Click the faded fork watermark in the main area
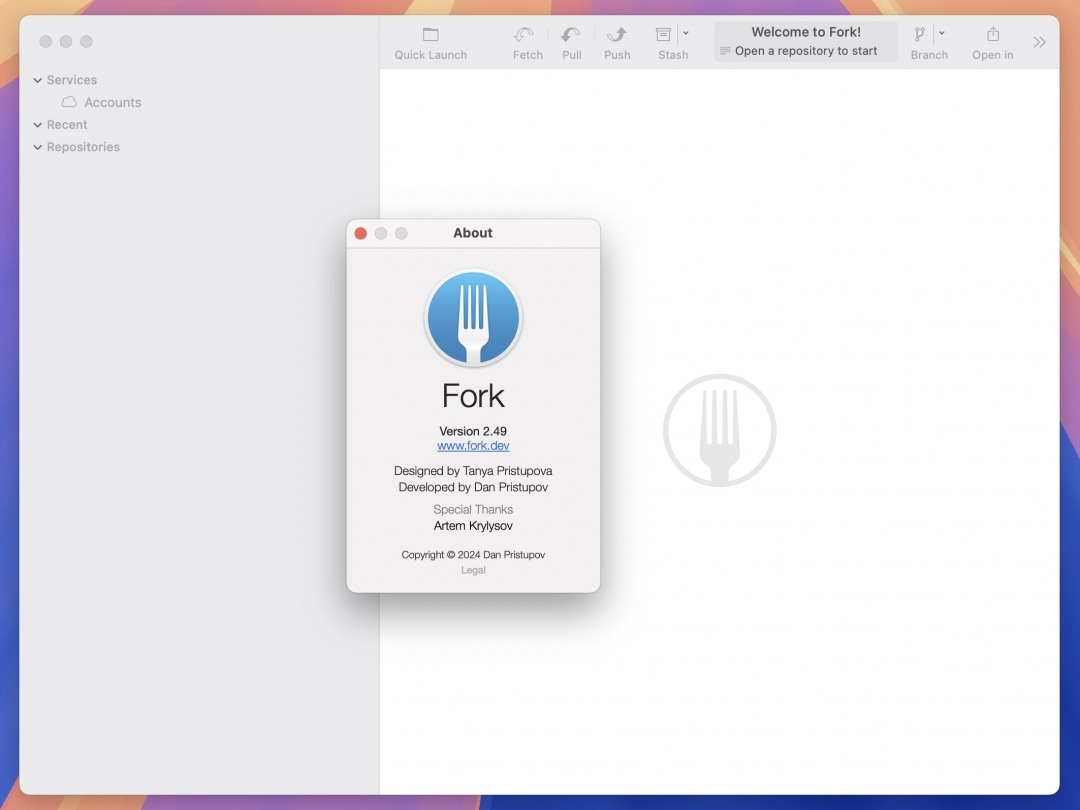Viewport: 1080px width, 810px height. coord(720,429)
